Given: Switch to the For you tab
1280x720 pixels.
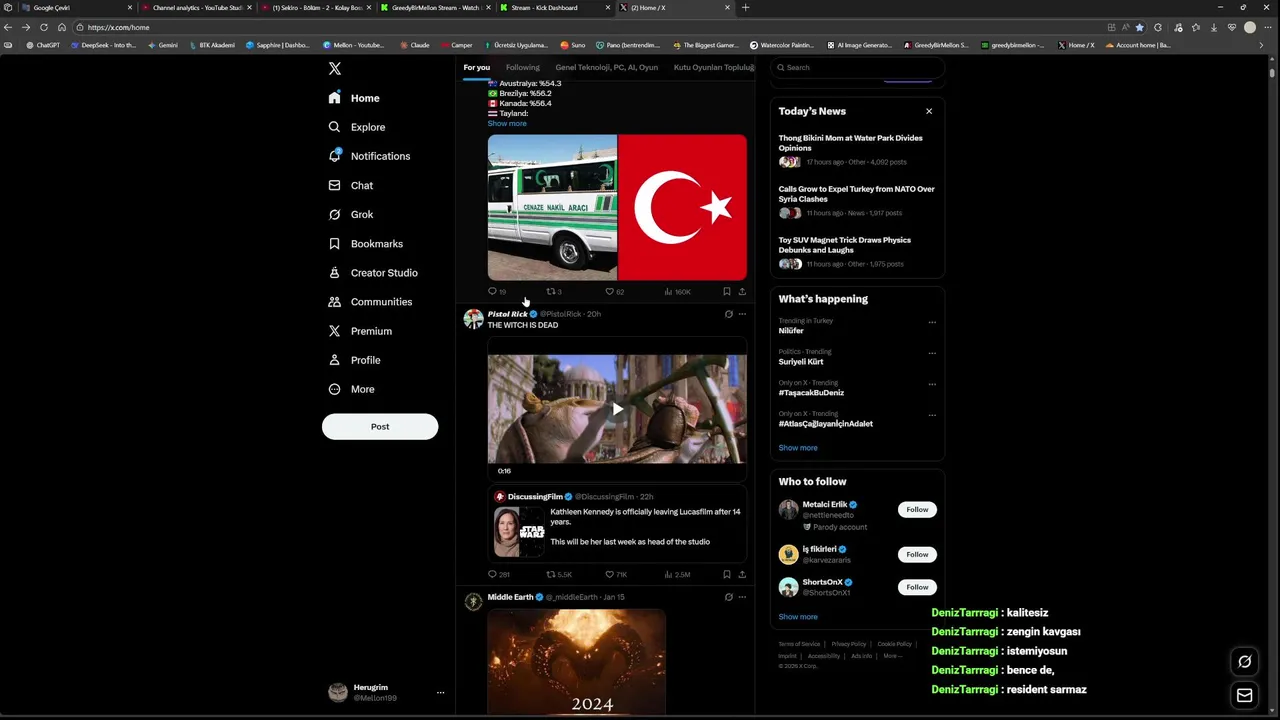Looking at the screenshot, I should [x=476, y=67].
